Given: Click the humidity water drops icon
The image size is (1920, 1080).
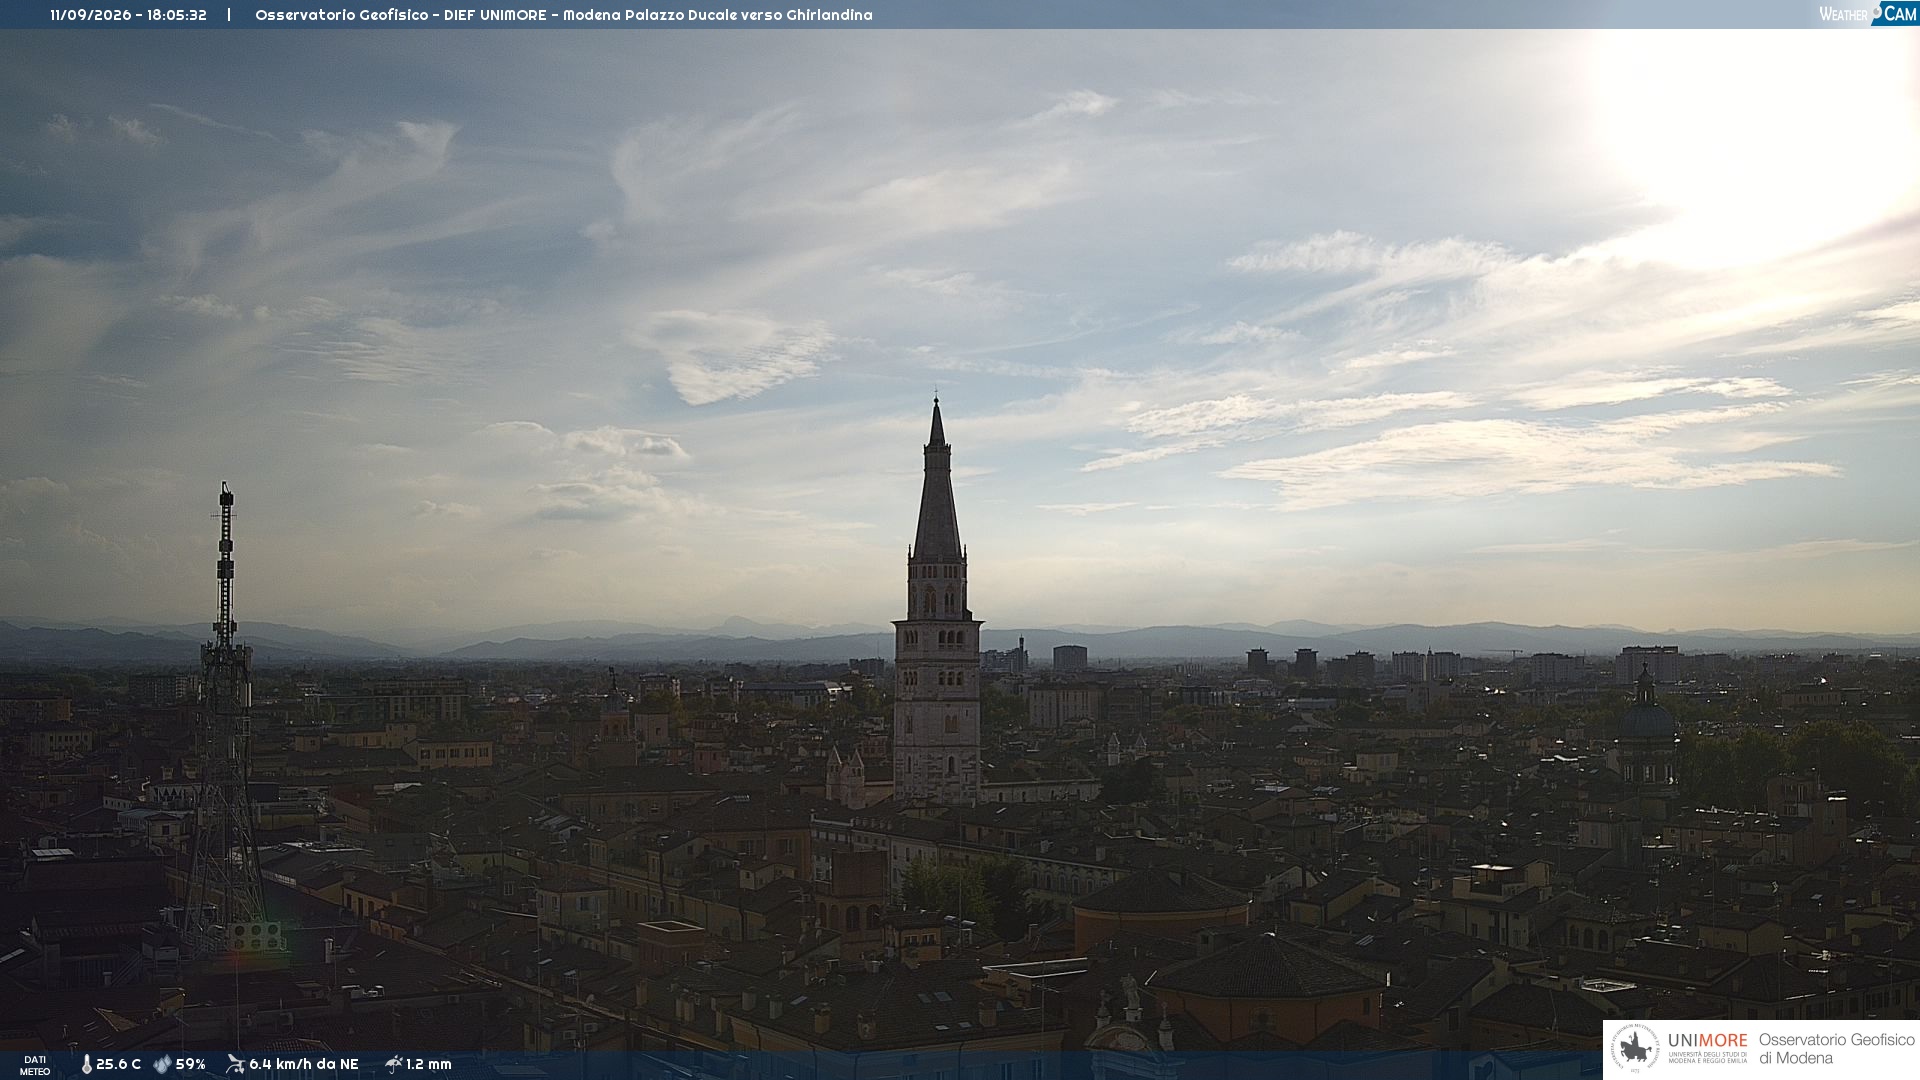Looking at the screenshot, I should [162, 1065].
